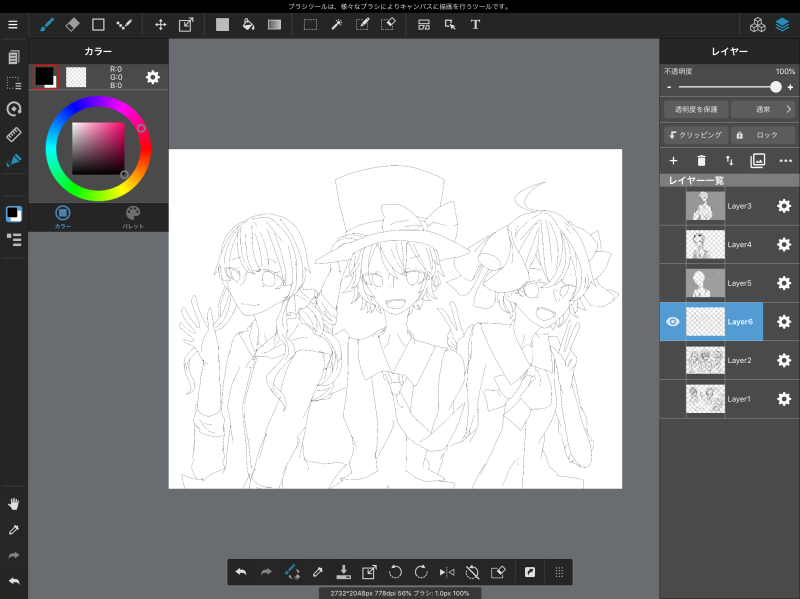Toggle Layer6 visibility eye
800x599 pixels.
pyautogui.click(x=673, y=321)
